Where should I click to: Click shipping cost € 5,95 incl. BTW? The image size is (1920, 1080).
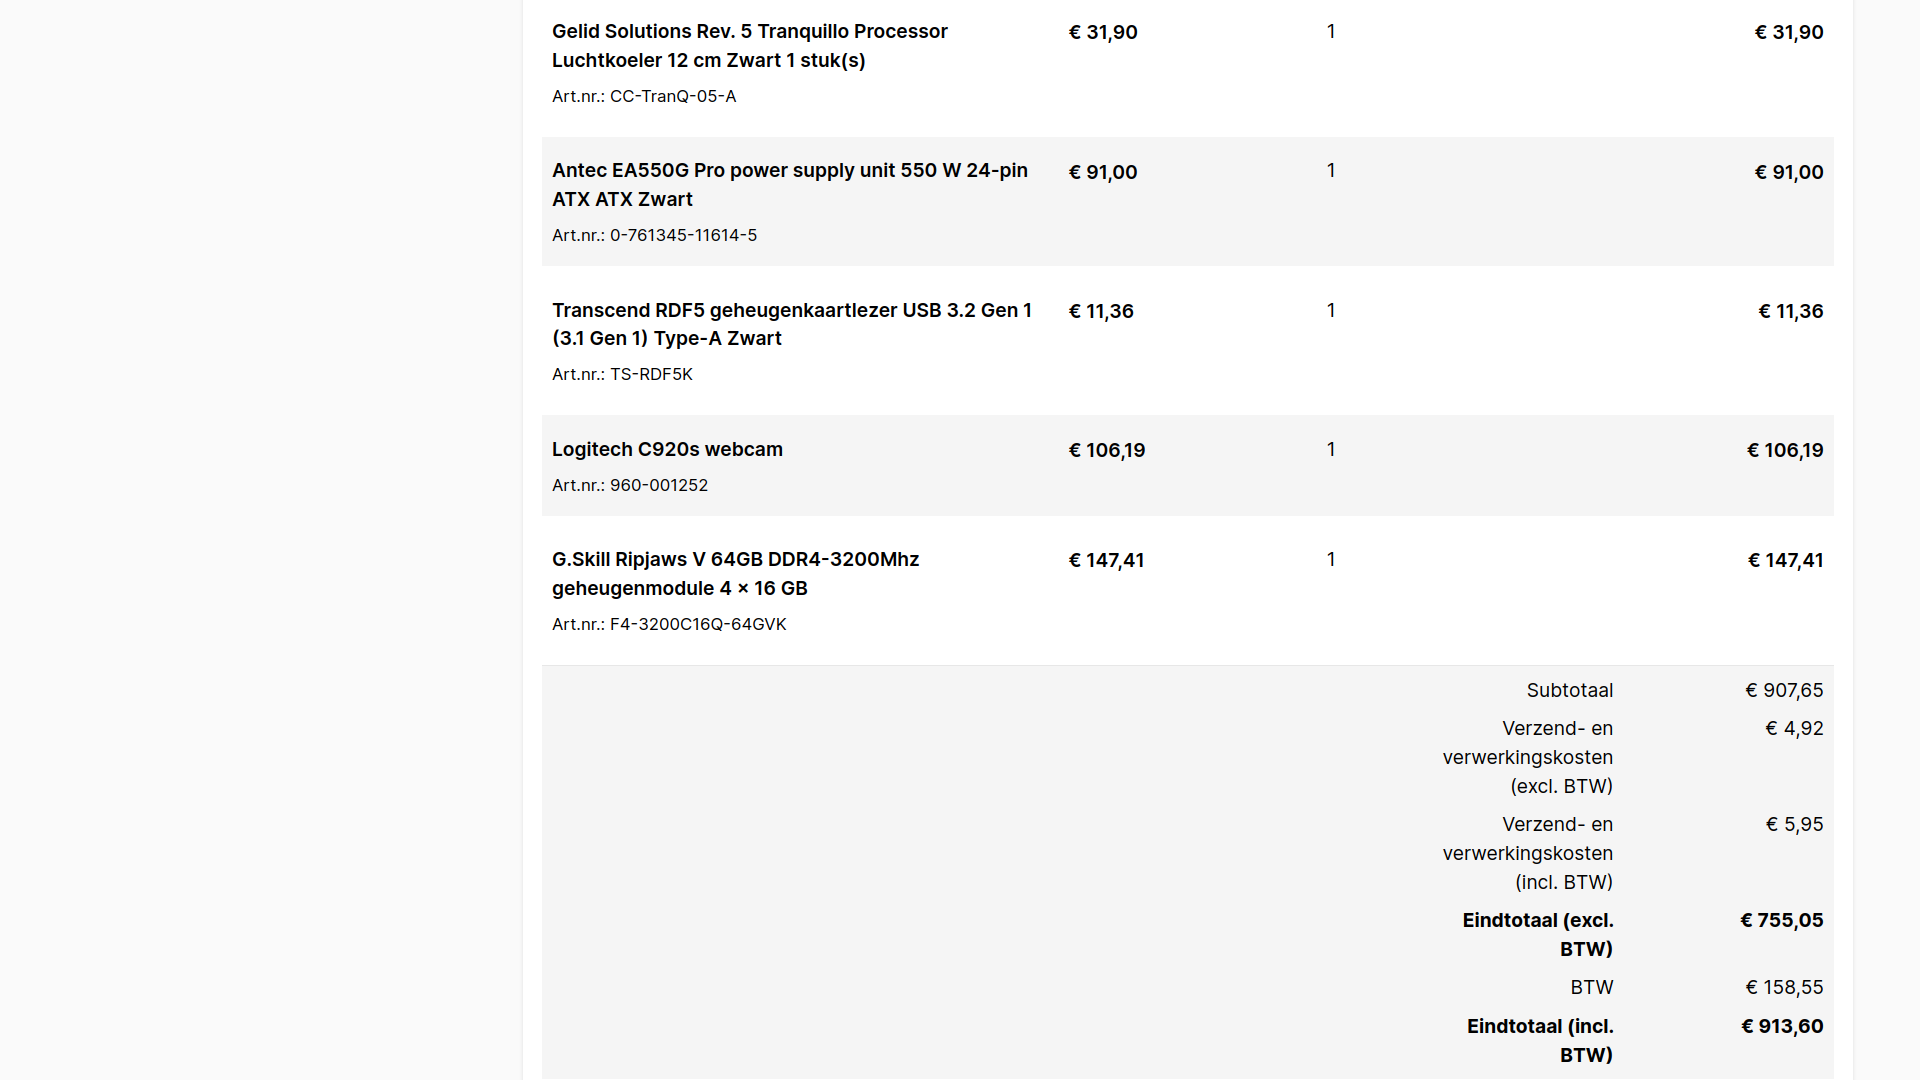1794,825
